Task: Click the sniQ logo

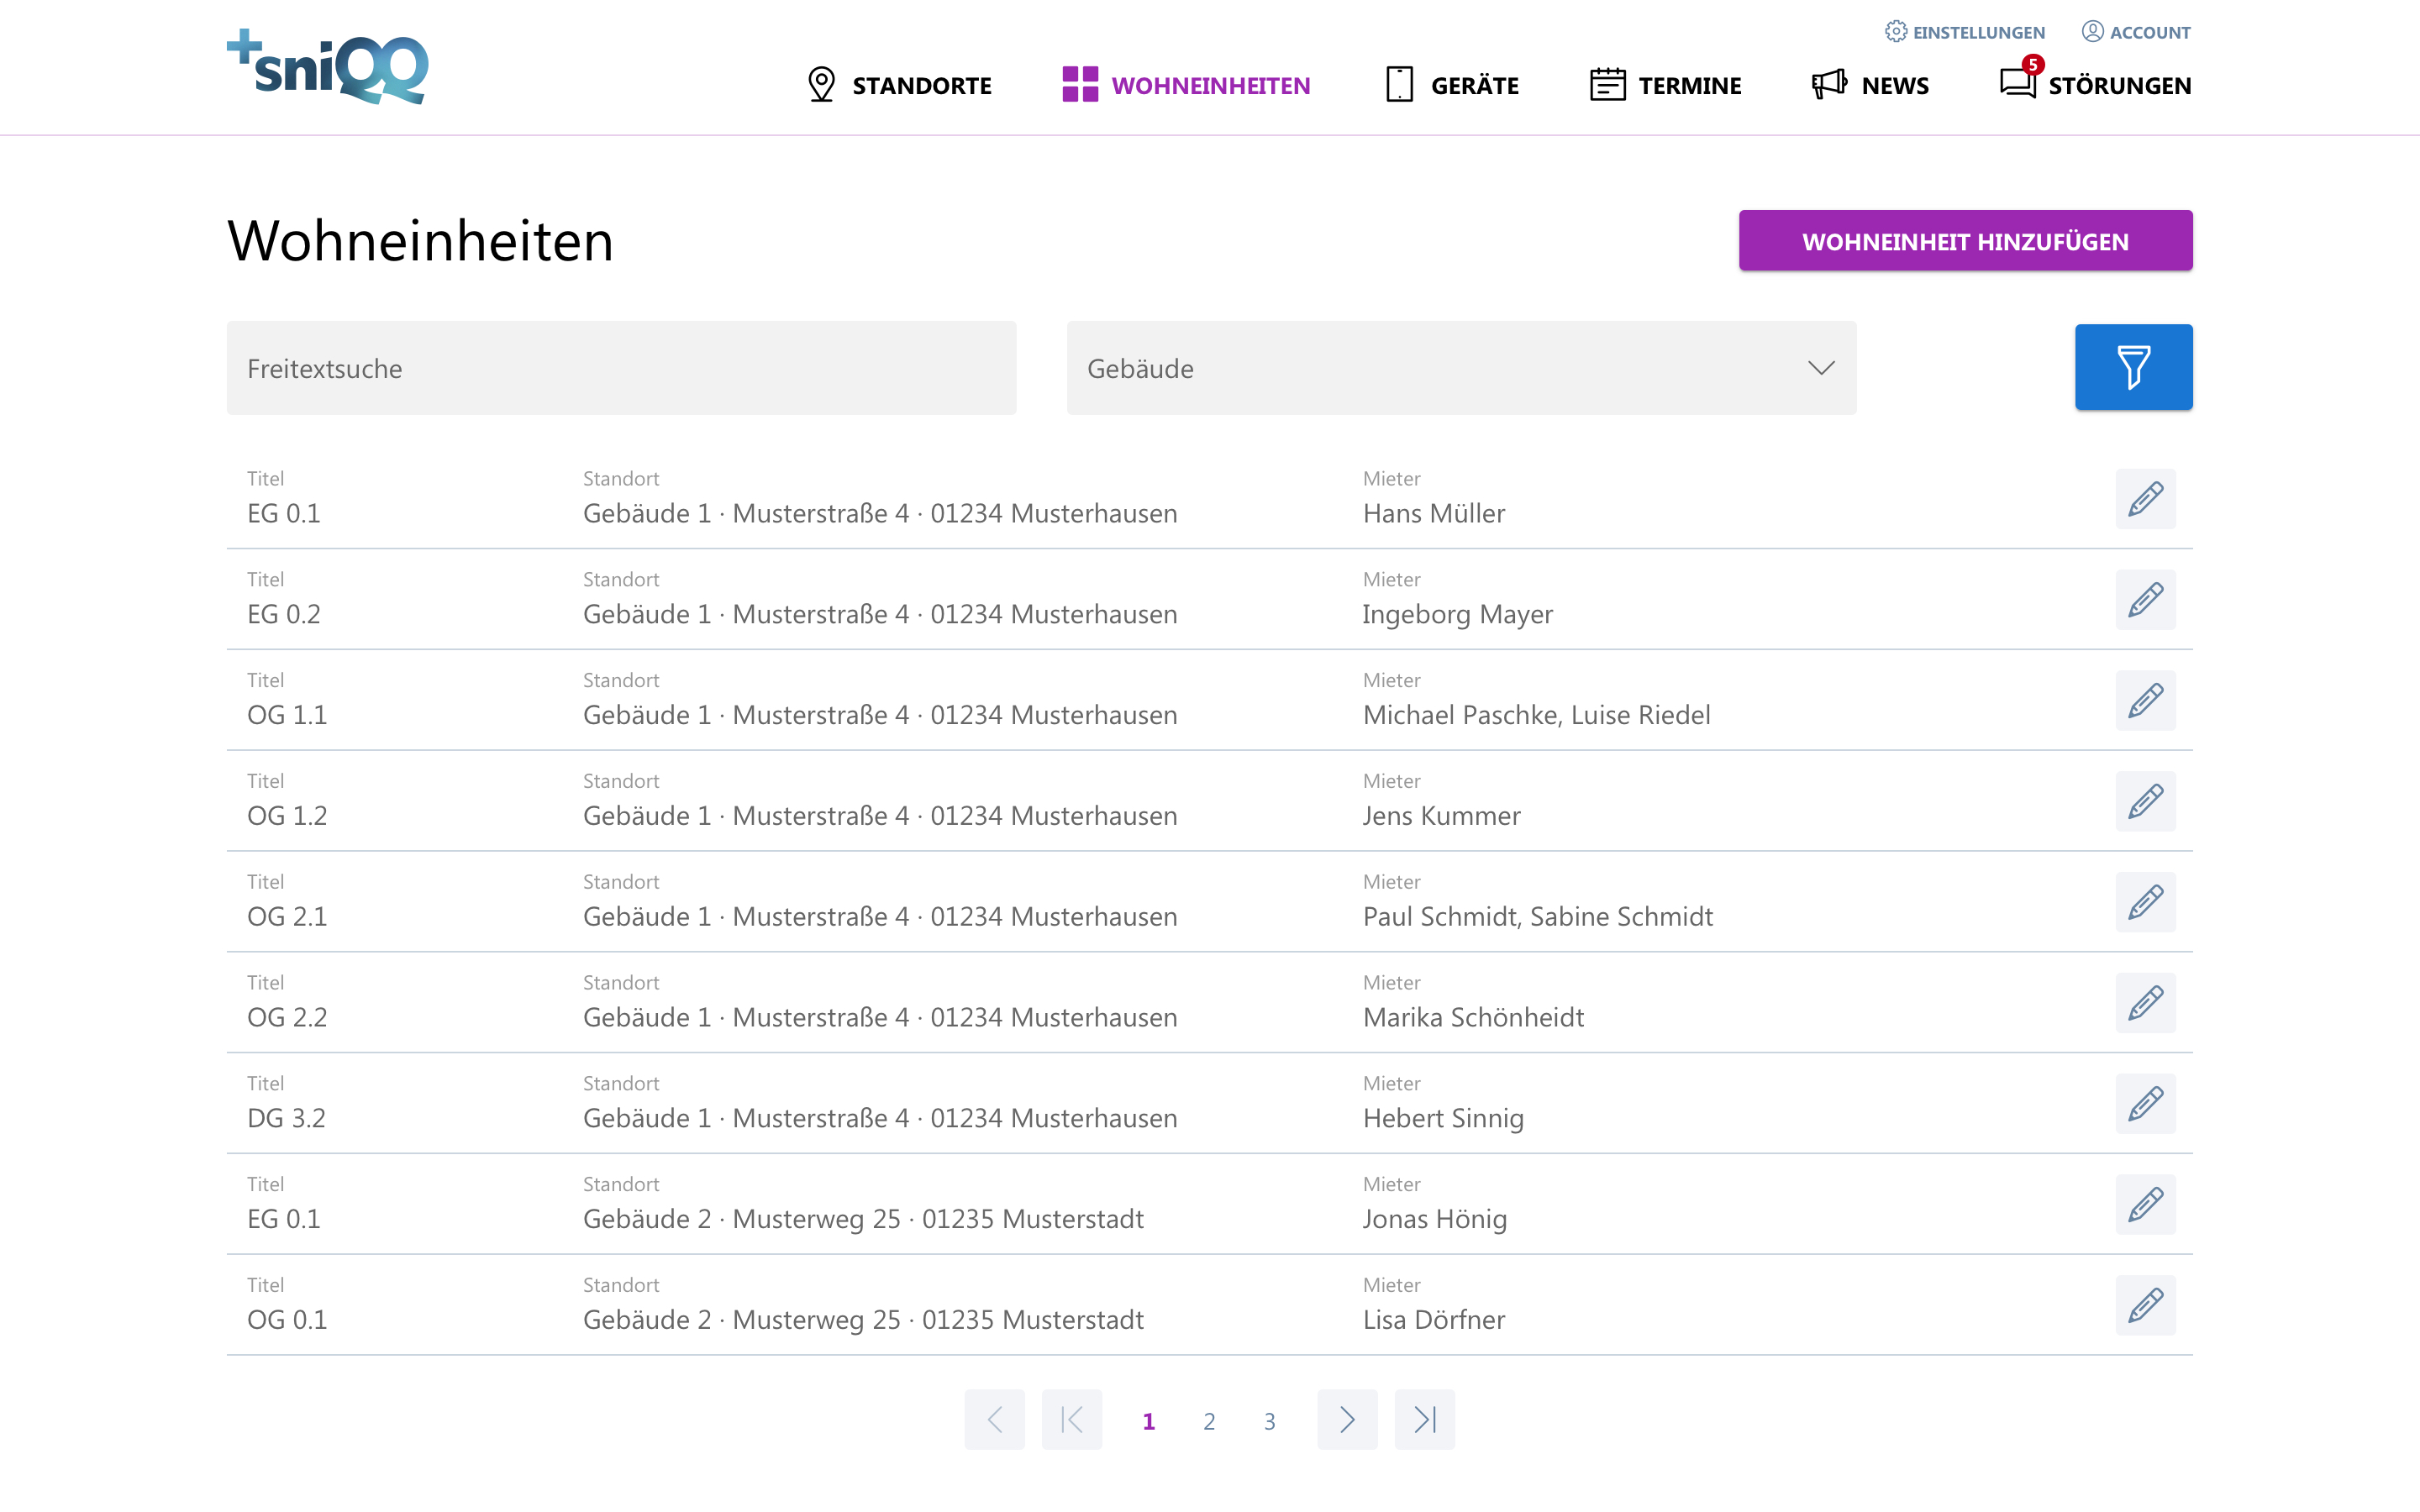Action: click(x=328, y=66)
